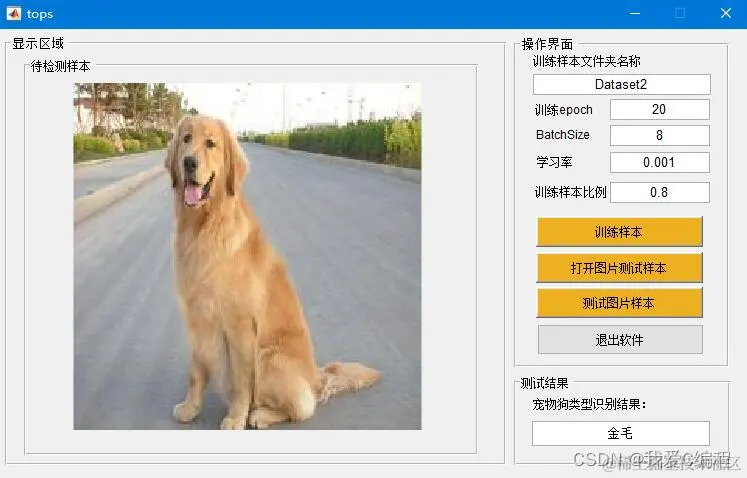Click the MATLAB icon in the title bar
747x478 pixels.
coord(13,13)
